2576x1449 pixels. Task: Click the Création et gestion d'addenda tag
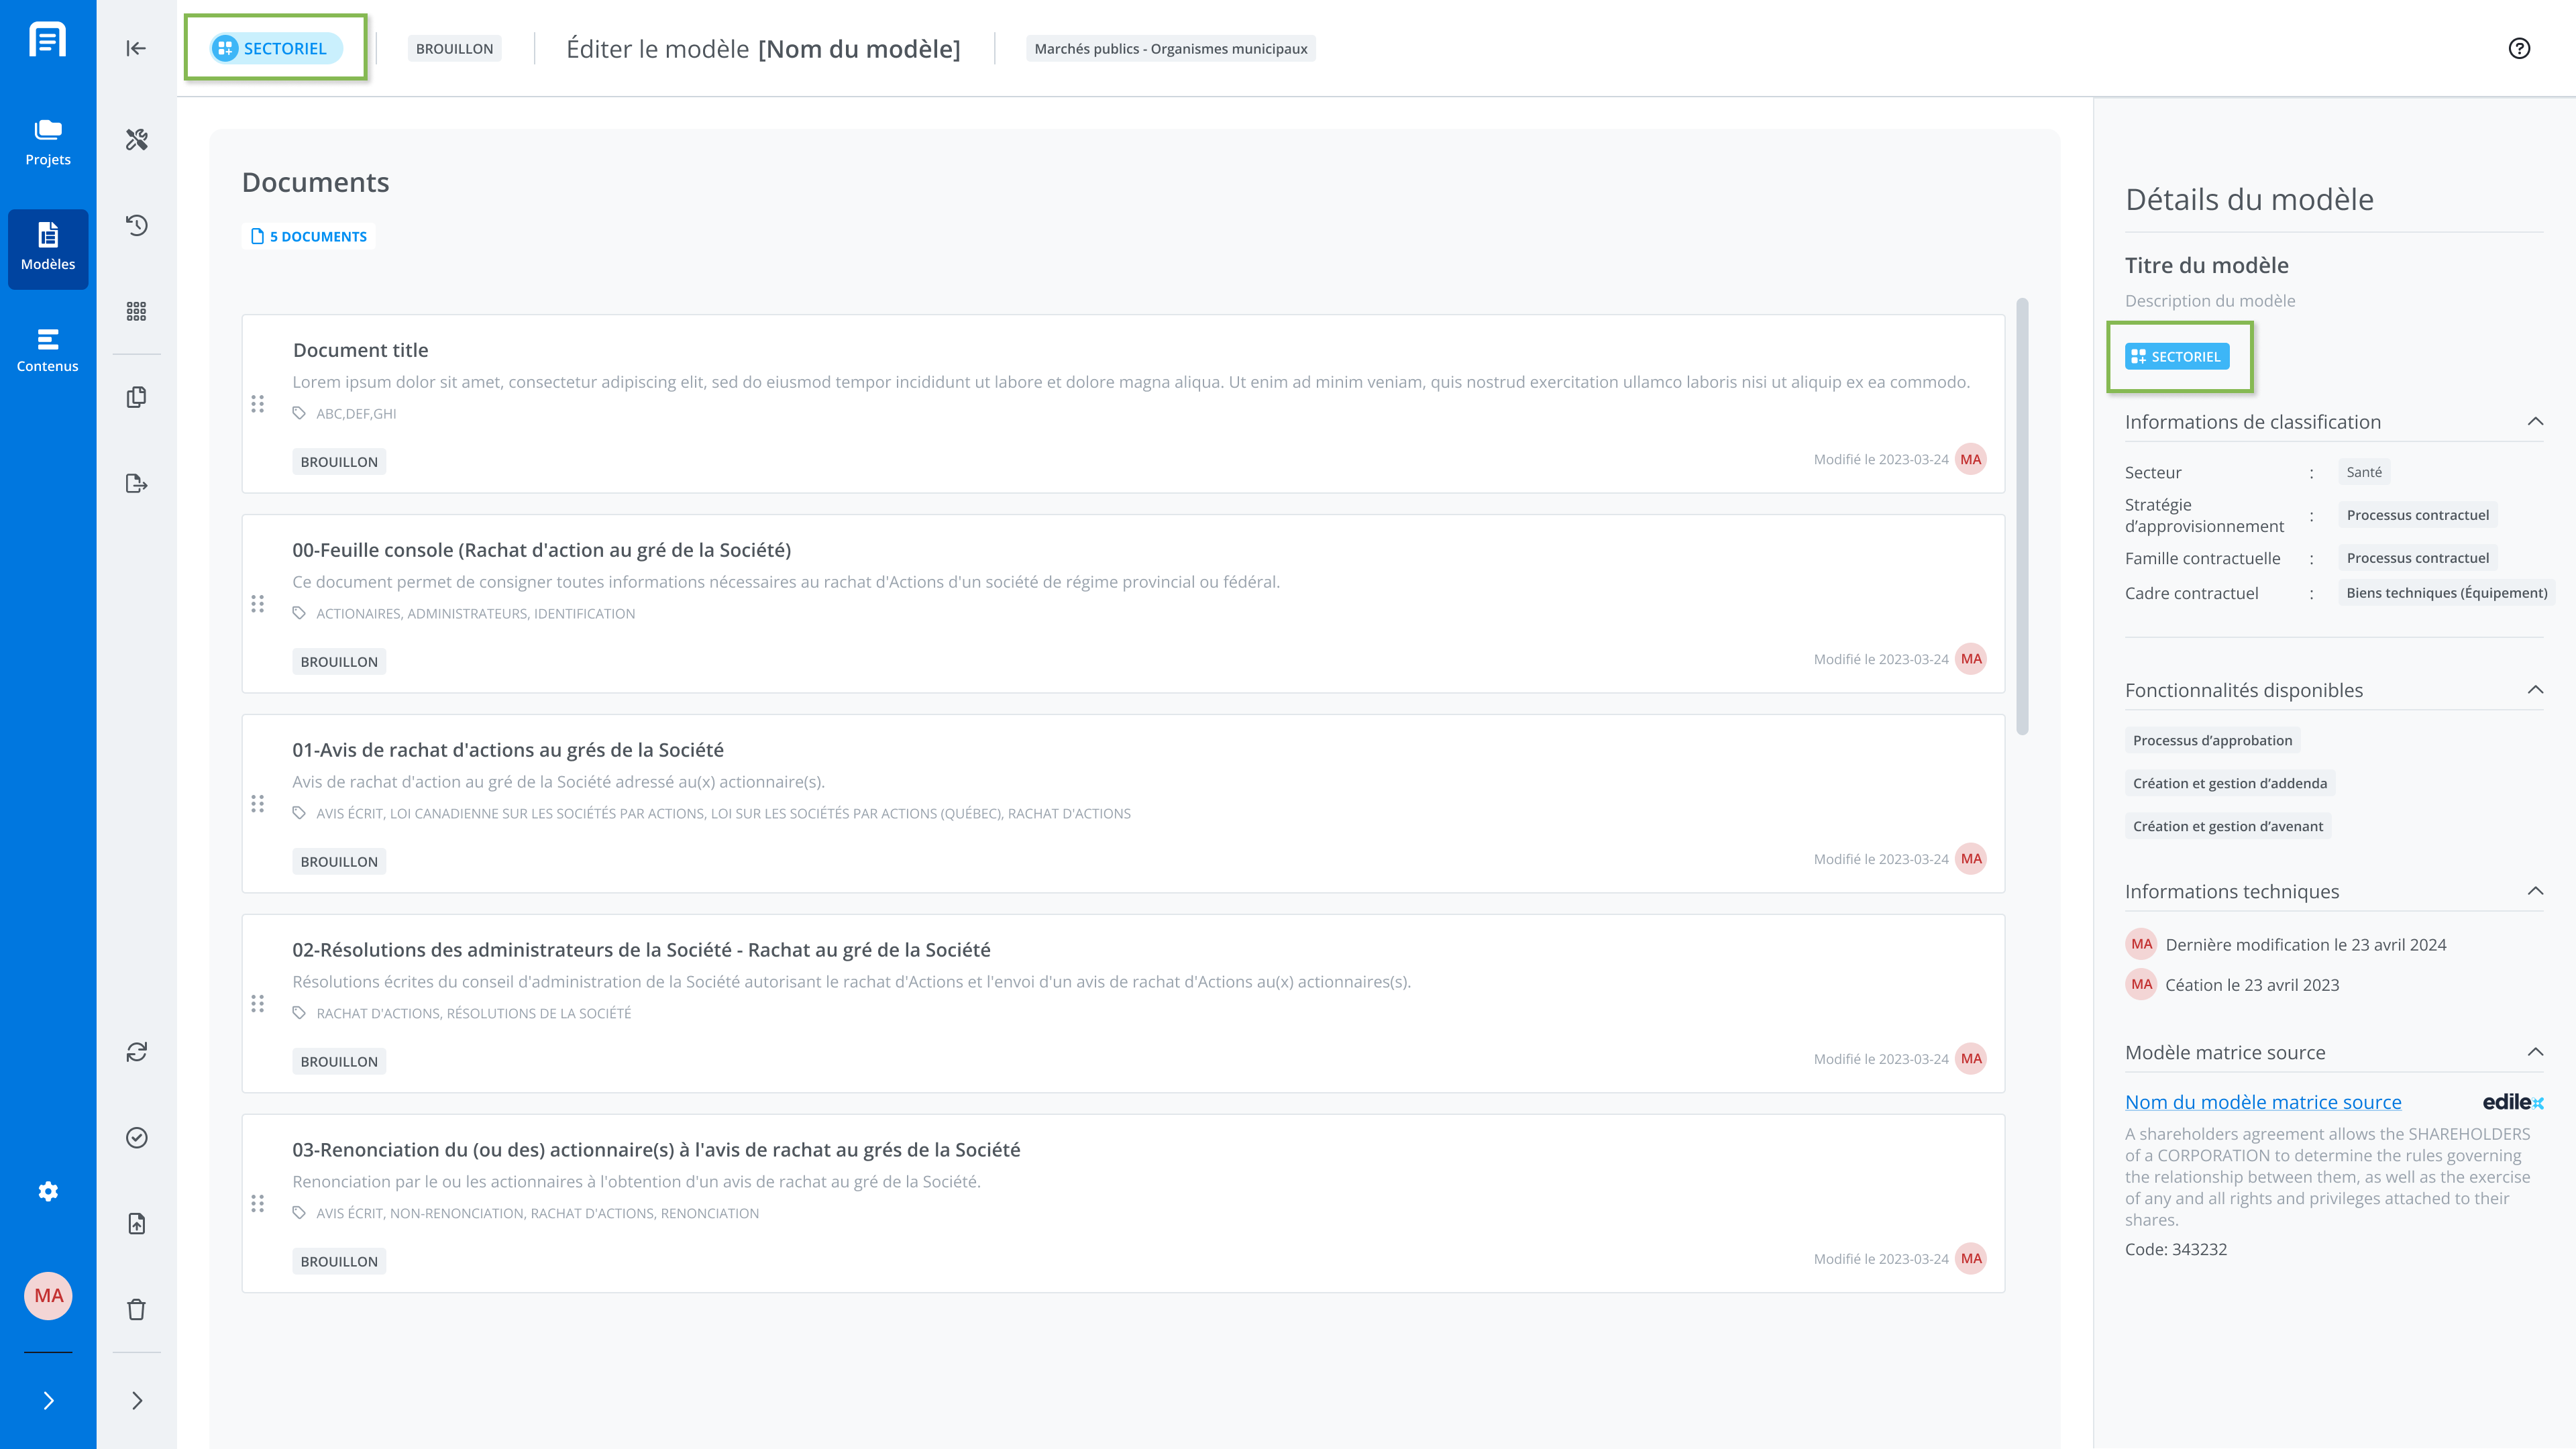pos(2229,783)
